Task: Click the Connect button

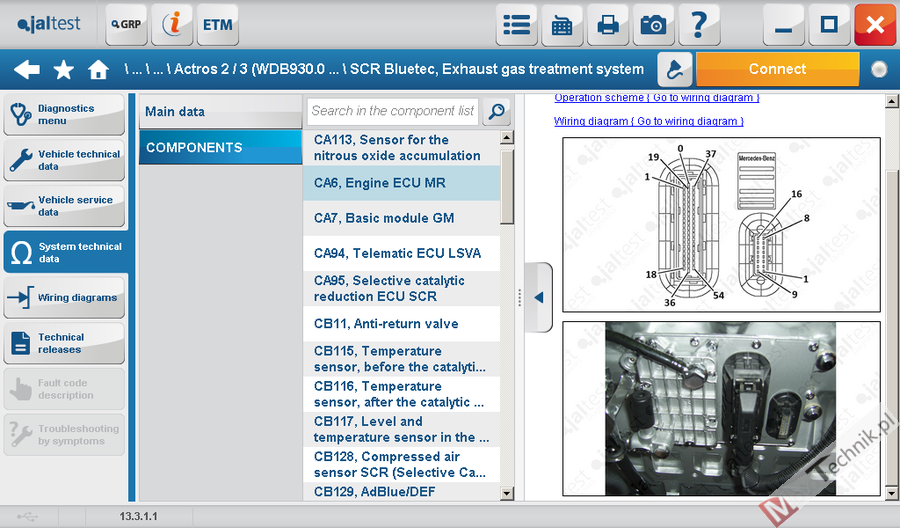Action: coord(777,69)
